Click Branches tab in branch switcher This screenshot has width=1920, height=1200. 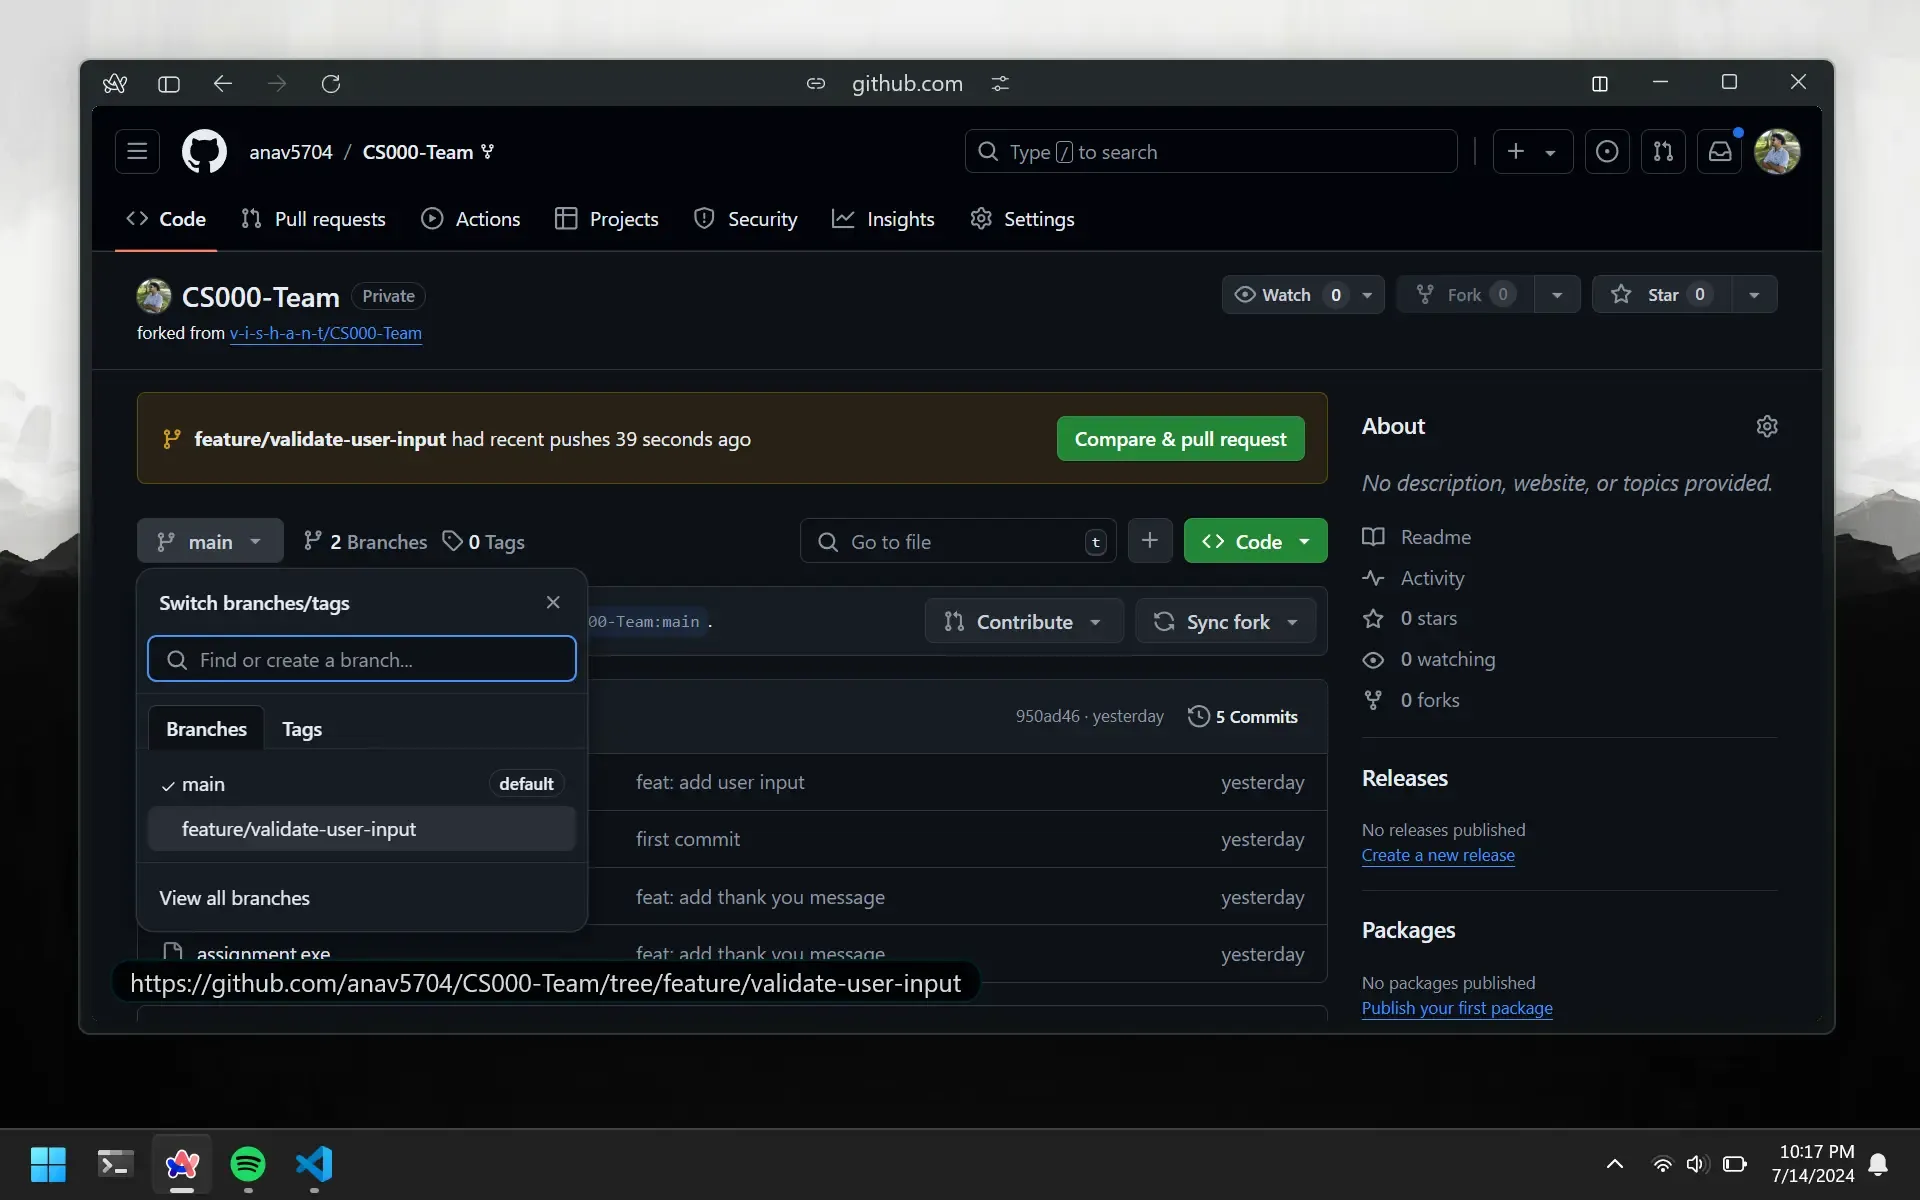[x=205, y=727]
